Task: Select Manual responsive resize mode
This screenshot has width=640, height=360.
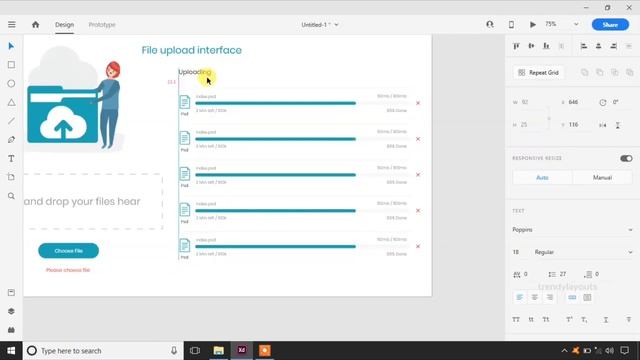Action: click(x=602, y=177)
